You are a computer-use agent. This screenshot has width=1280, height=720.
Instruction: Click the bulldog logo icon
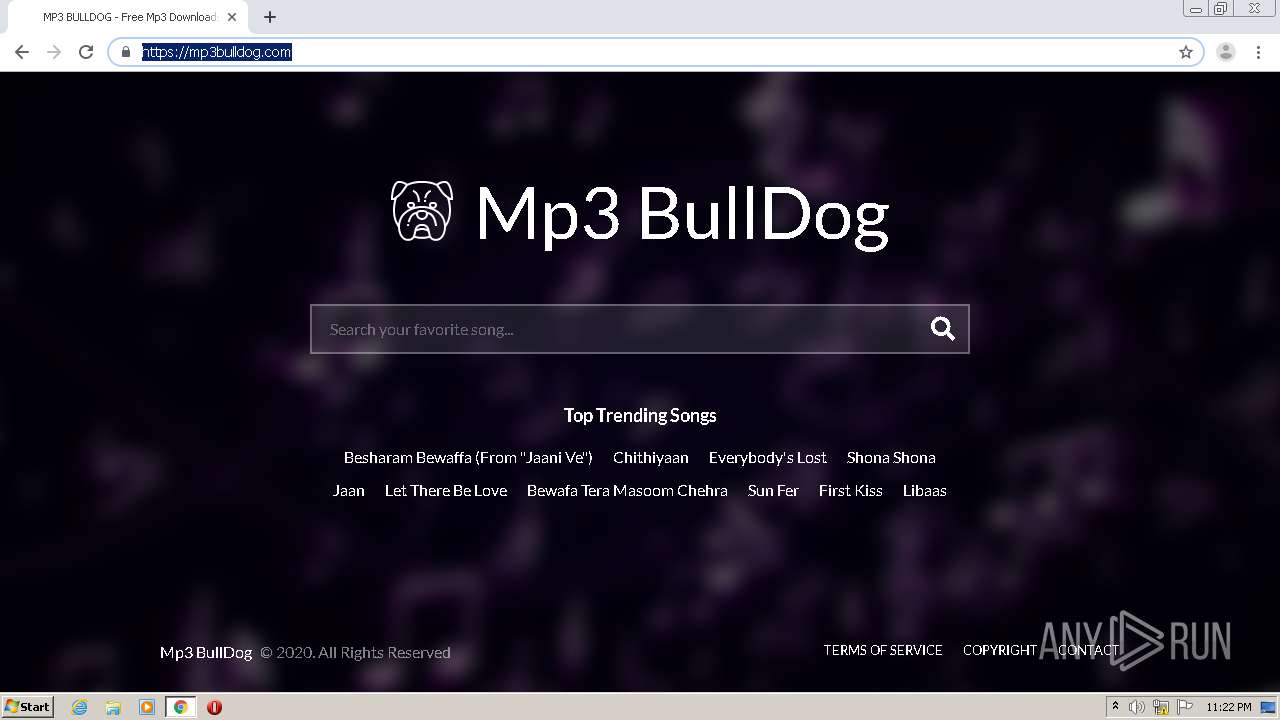tap(421, 211)
